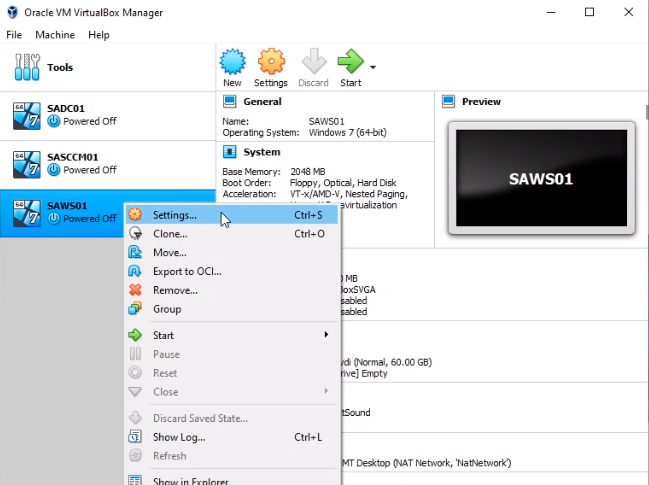Click the SAWS01 VM icon in the list
This screenshot has width=649, height=485.
pos(27,214)
